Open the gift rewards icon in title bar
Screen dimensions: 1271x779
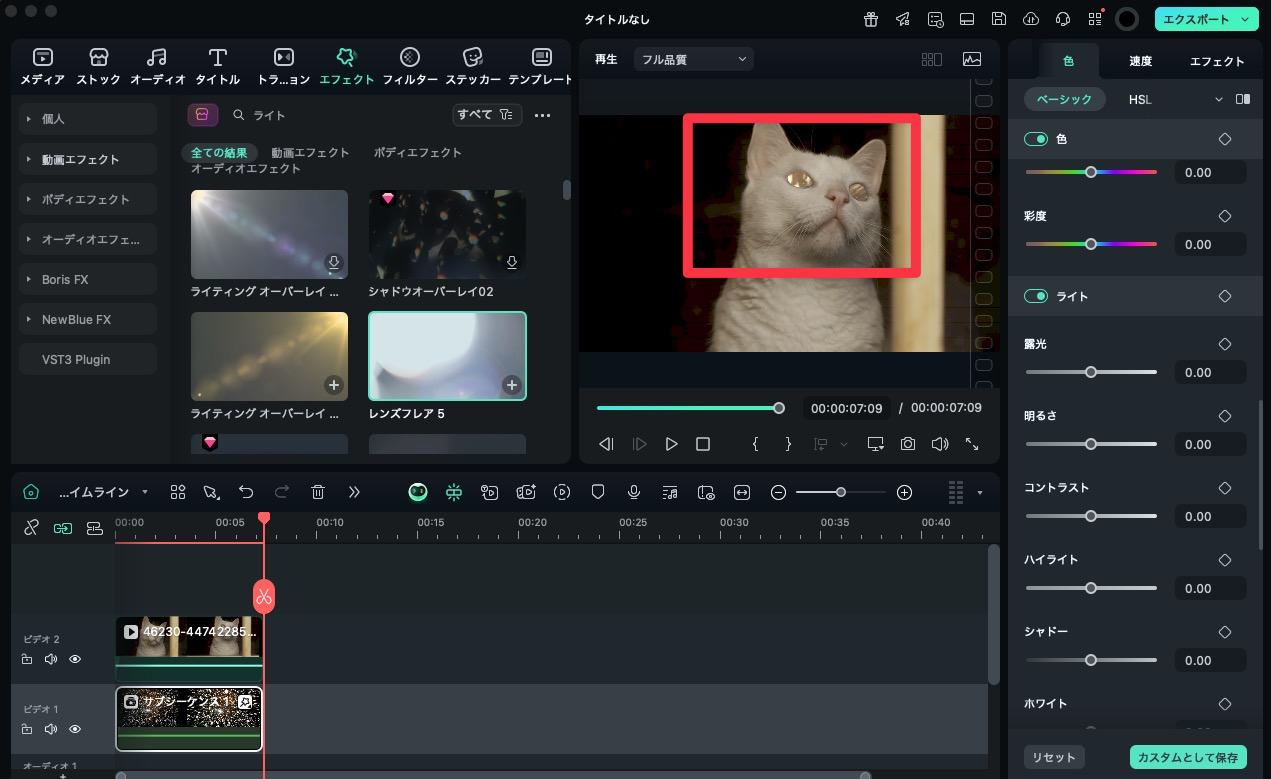871,19
